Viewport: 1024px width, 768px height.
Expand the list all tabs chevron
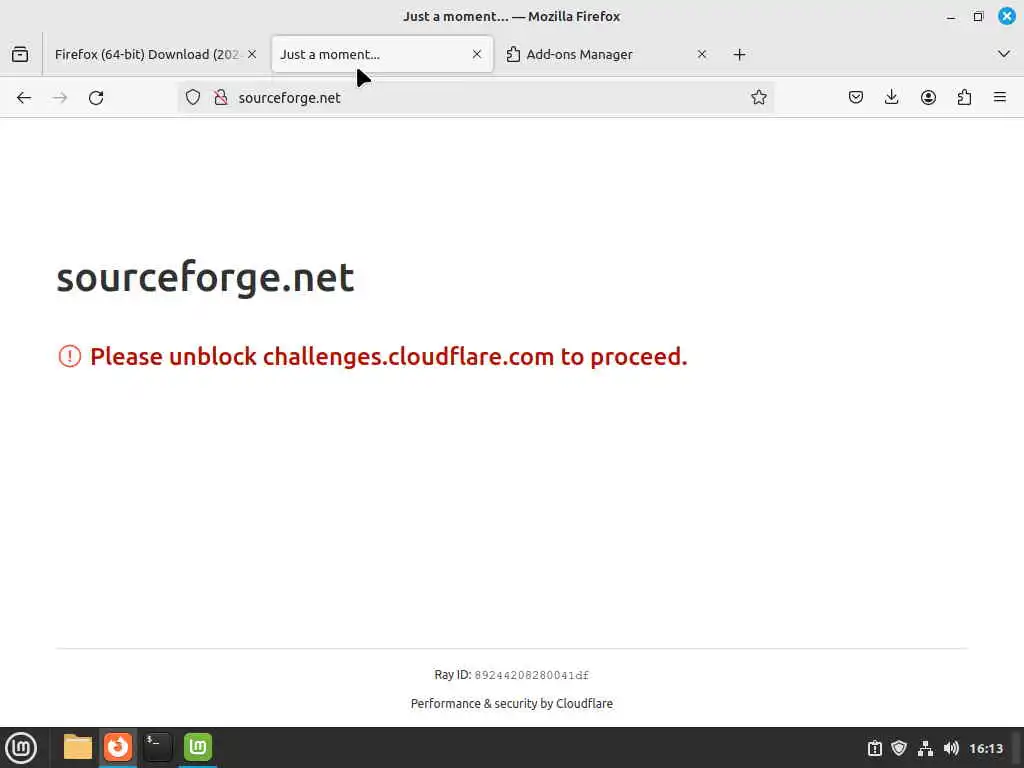pyautogui.click(x=1004, y=54)
